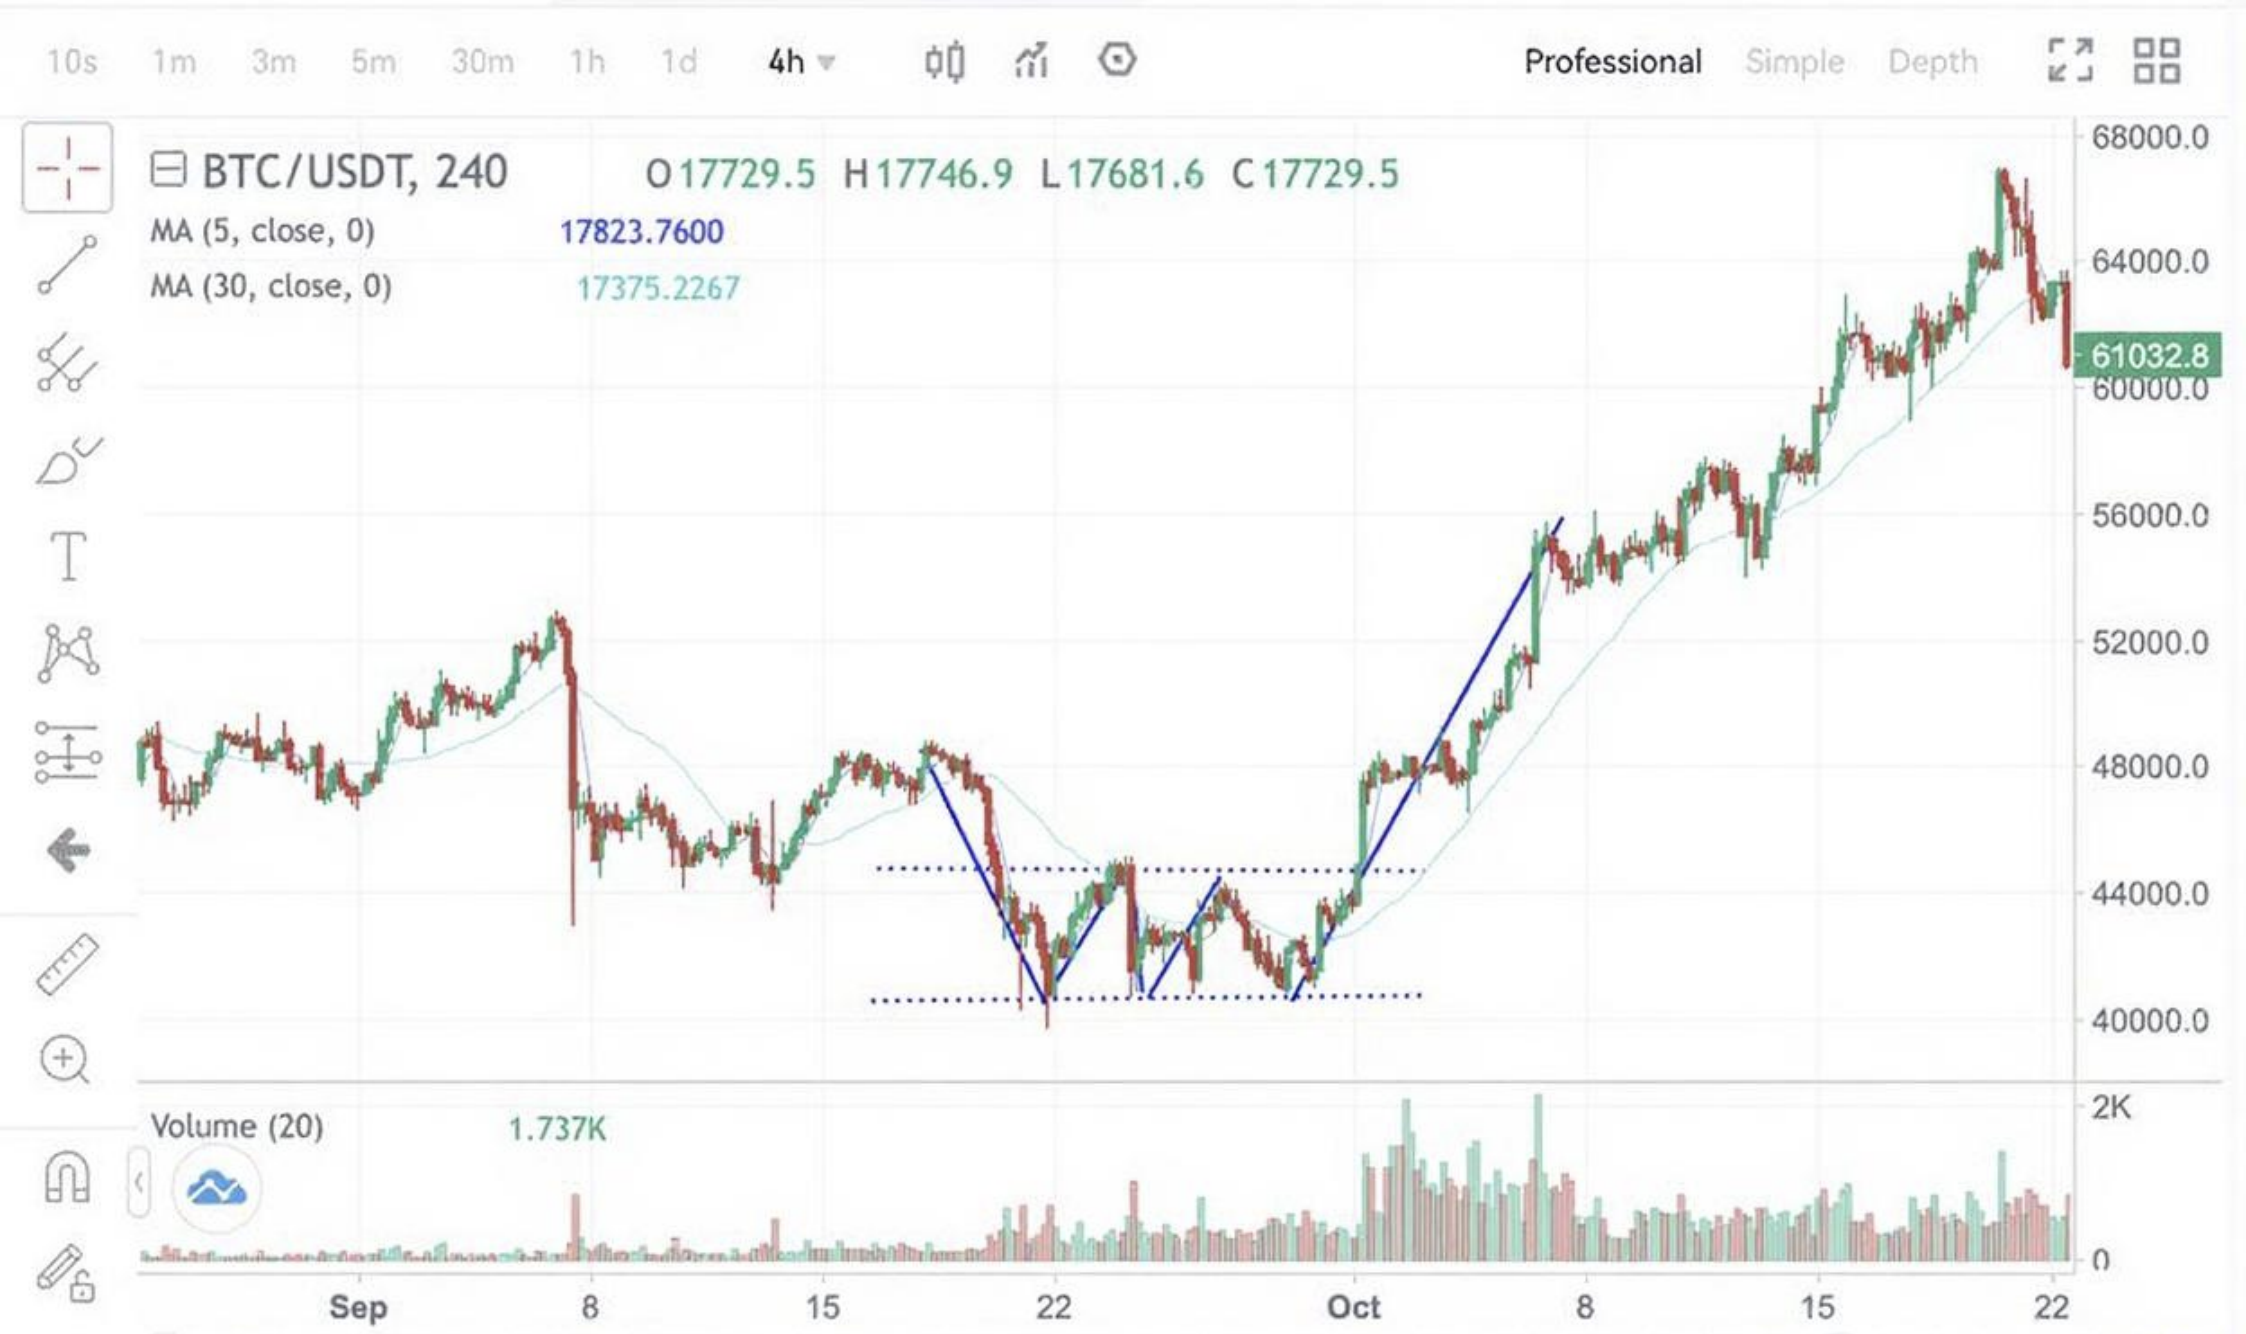
Task: Click the 61032.8 current price label
Action: 2148,356
